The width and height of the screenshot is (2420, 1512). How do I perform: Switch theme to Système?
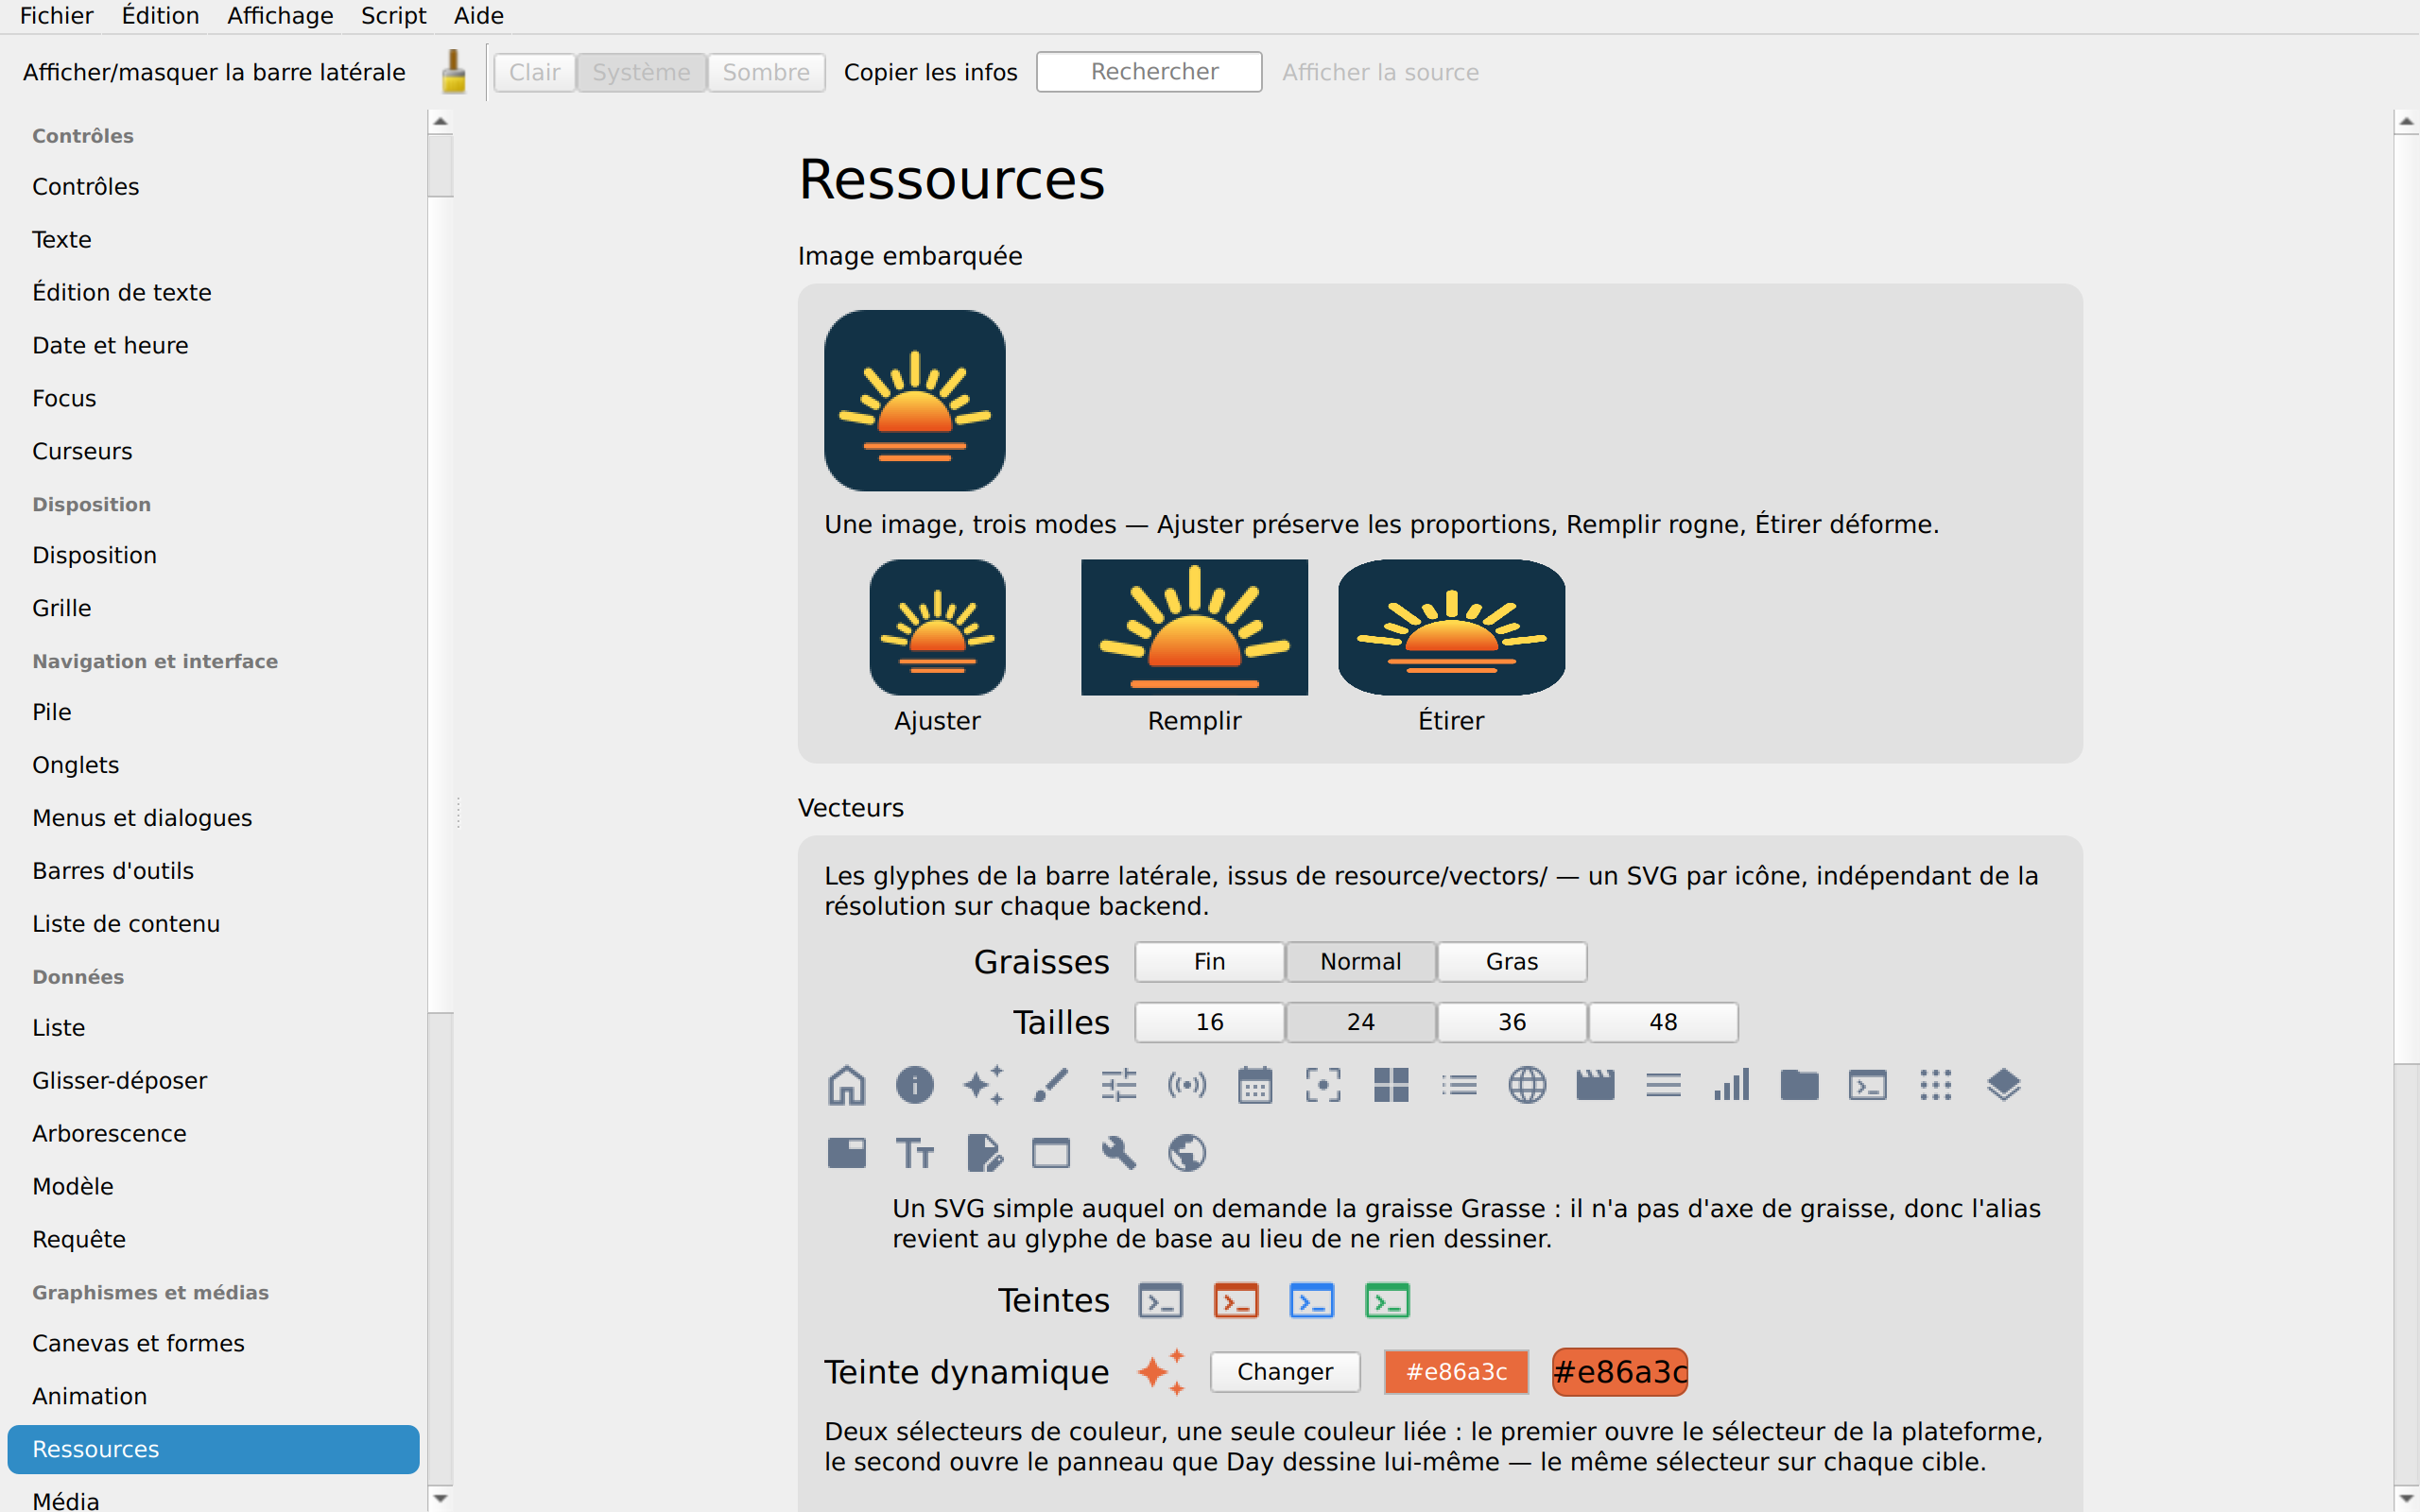pos(641,72)
